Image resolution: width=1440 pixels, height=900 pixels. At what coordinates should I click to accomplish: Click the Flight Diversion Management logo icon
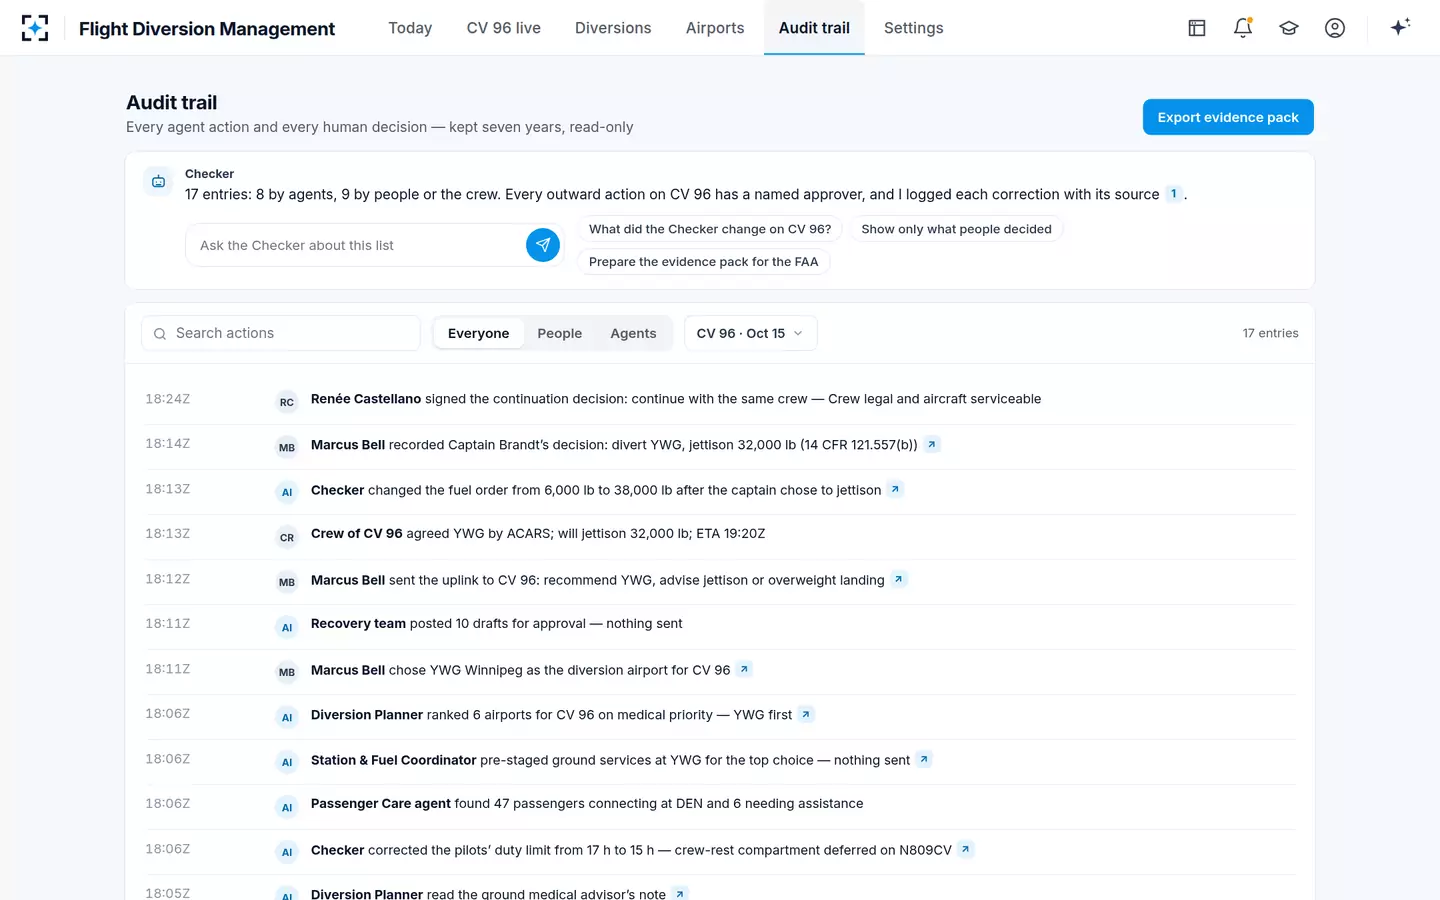coord(35,28)
